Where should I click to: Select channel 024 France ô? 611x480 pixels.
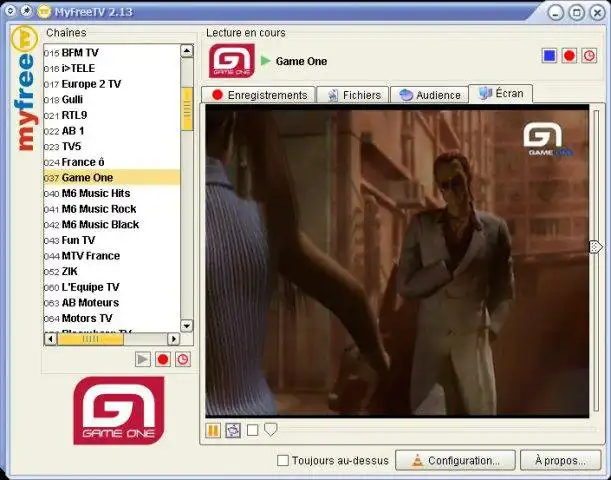point(111,162)
